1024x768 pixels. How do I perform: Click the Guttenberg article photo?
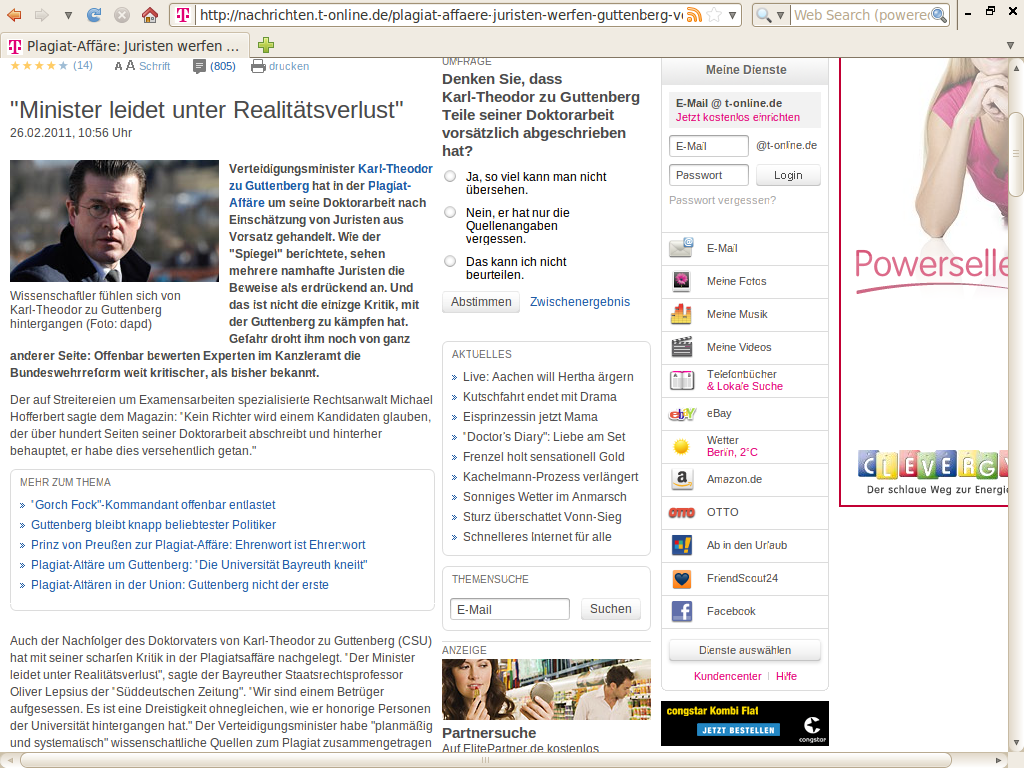coord(114,221)
